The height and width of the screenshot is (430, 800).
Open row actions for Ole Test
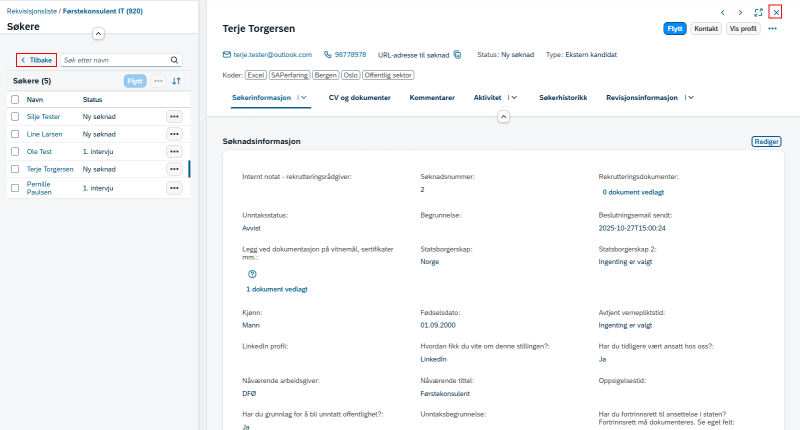174,151
